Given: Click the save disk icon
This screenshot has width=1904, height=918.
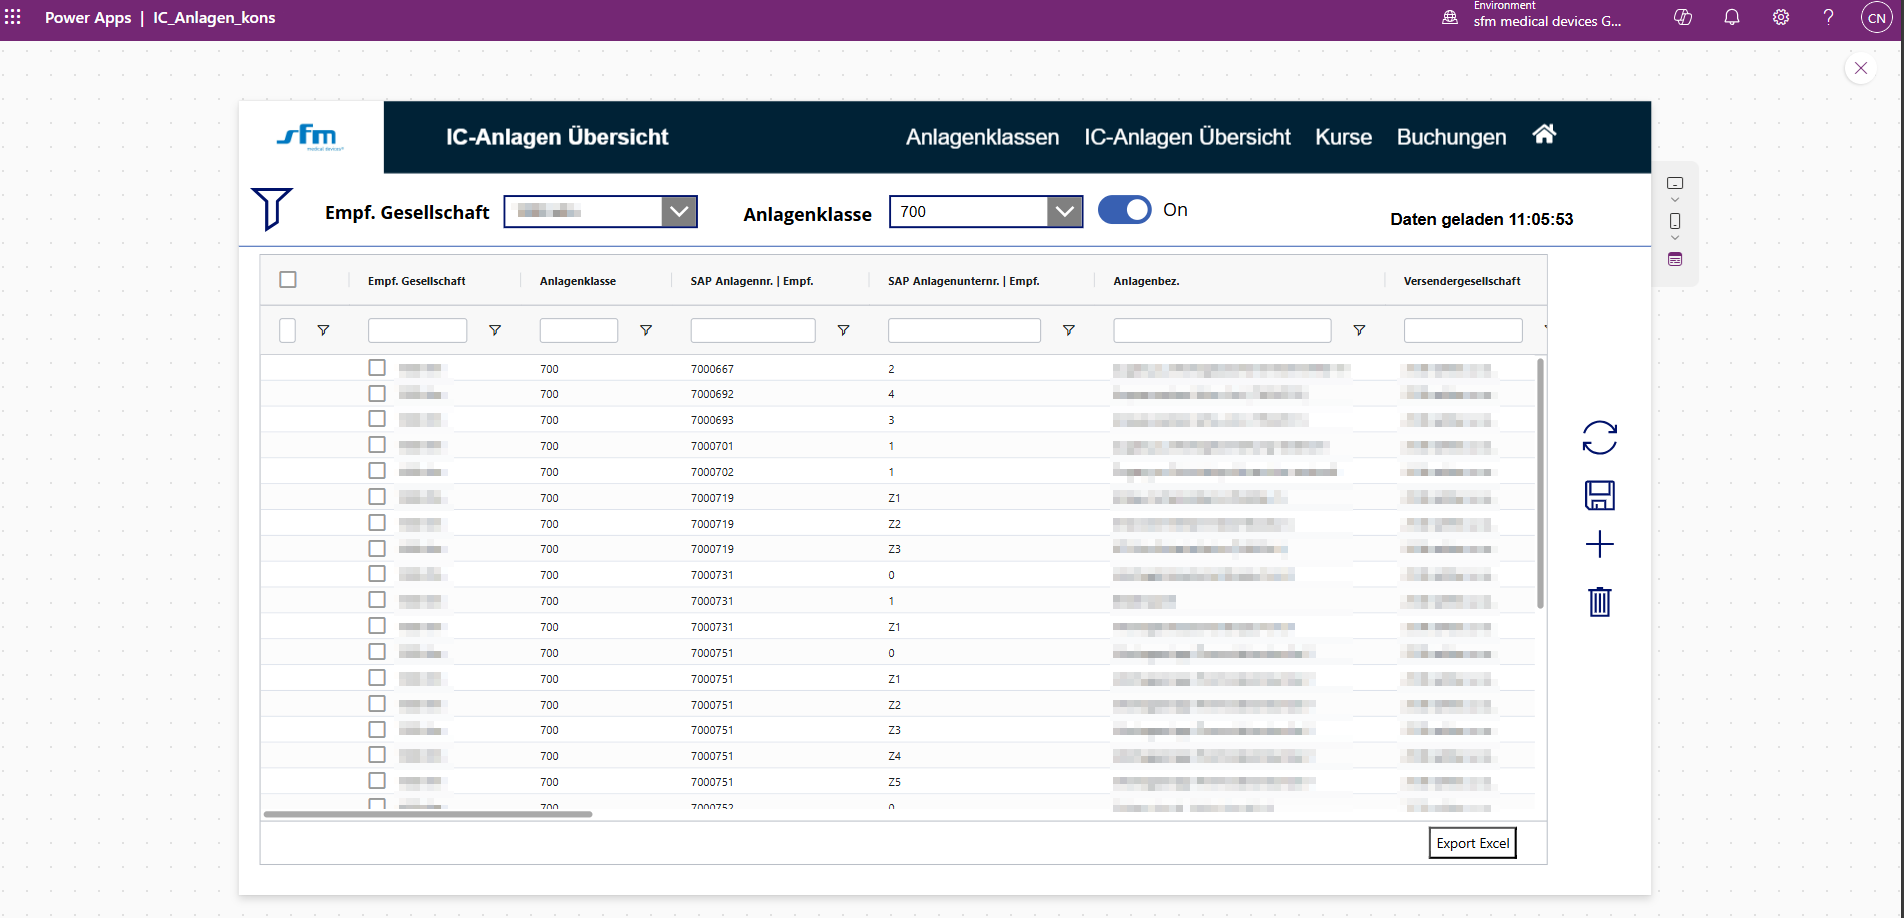Looking at the screenshot, I should [1599, 495].
